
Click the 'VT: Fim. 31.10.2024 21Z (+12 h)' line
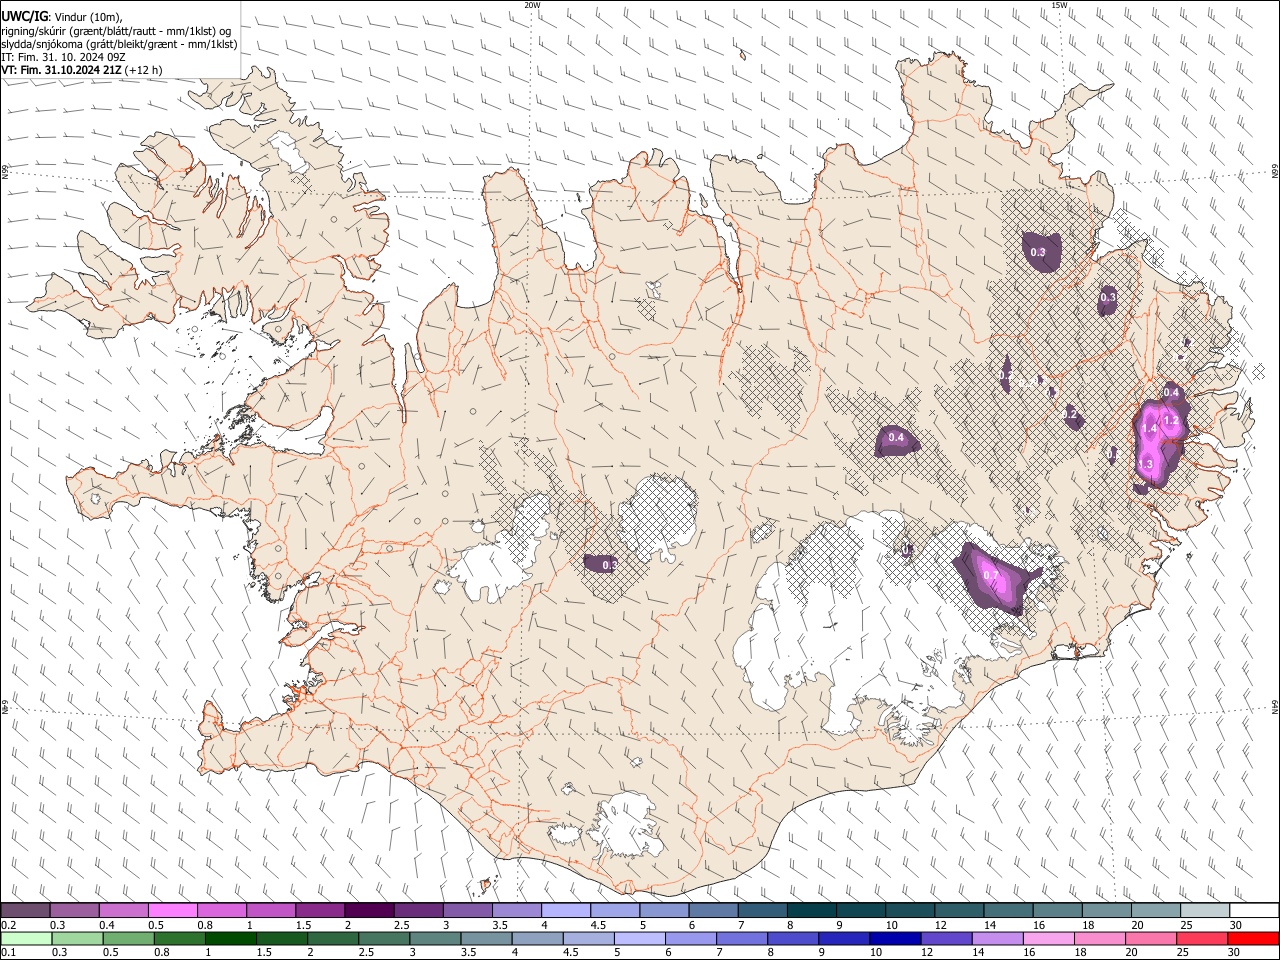(82, 70)
